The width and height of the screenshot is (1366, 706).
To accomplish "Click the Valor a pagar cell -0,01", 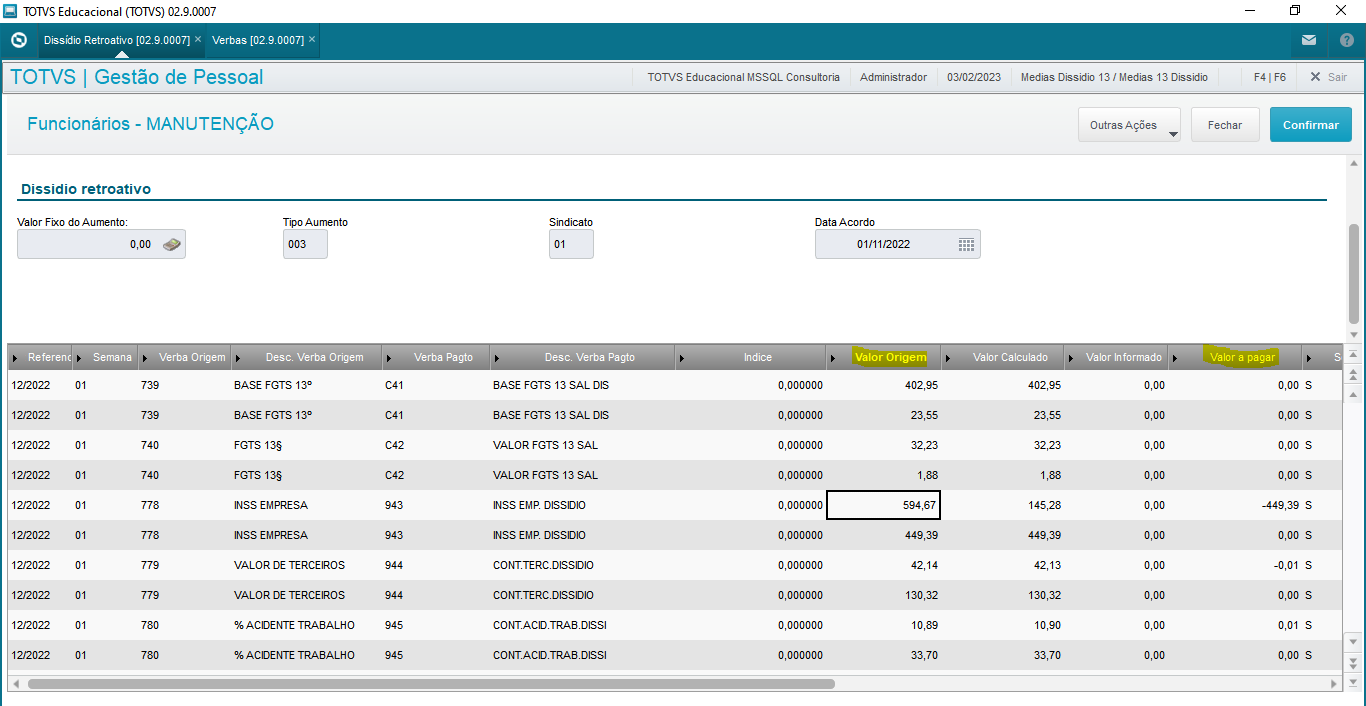I will (x=1235, y=565).
